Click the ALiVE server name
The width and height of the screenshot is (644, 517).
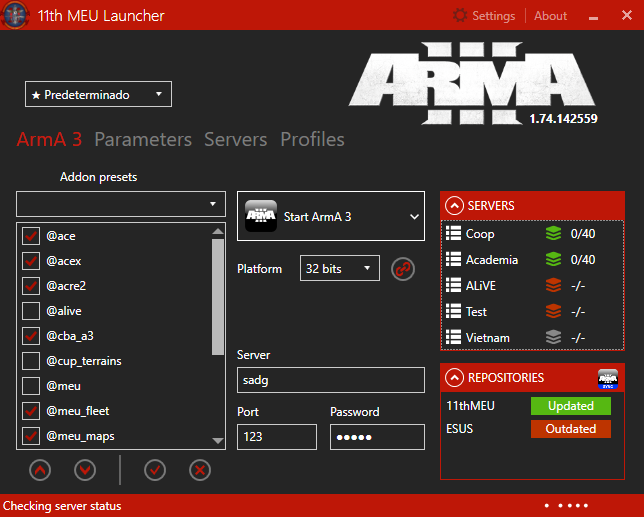[481, 285]
